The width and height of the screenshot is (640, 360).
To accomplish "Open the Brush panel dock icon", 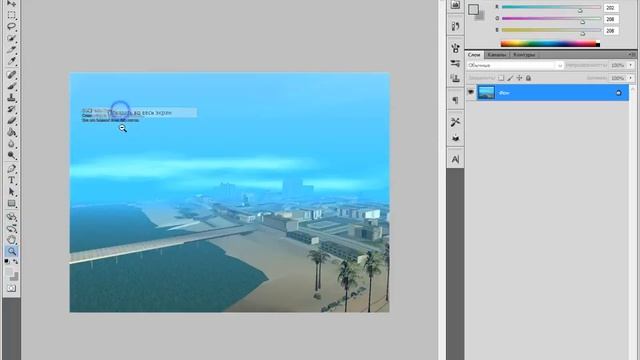I will tap(456, 48).
